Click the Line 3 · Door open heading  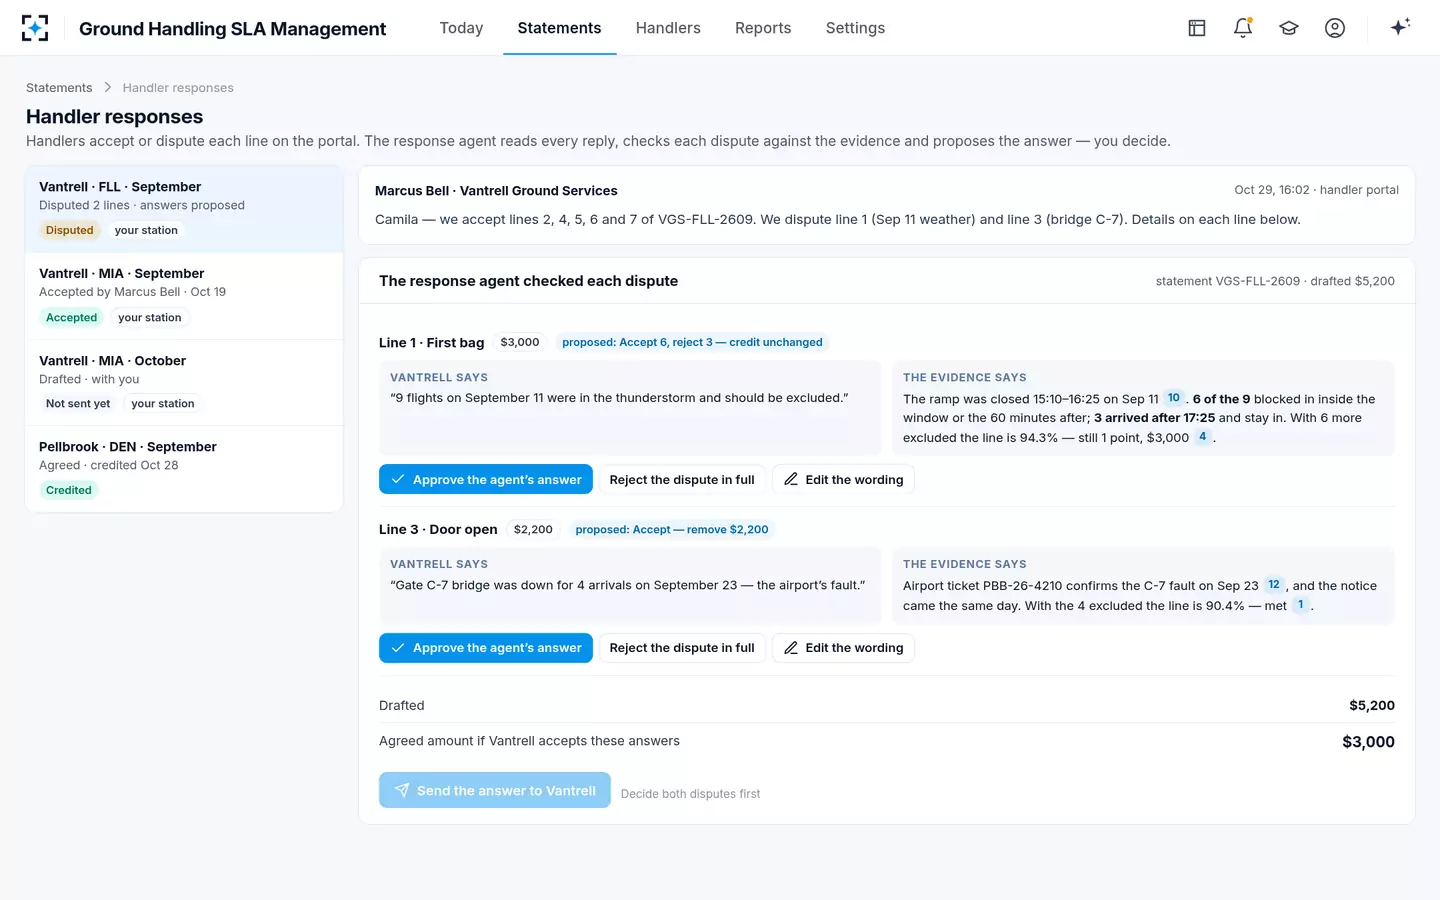coord(438,529)
